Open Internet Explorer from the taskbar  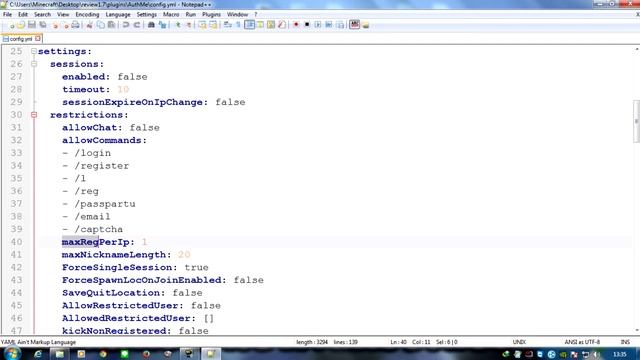point(38,354)
